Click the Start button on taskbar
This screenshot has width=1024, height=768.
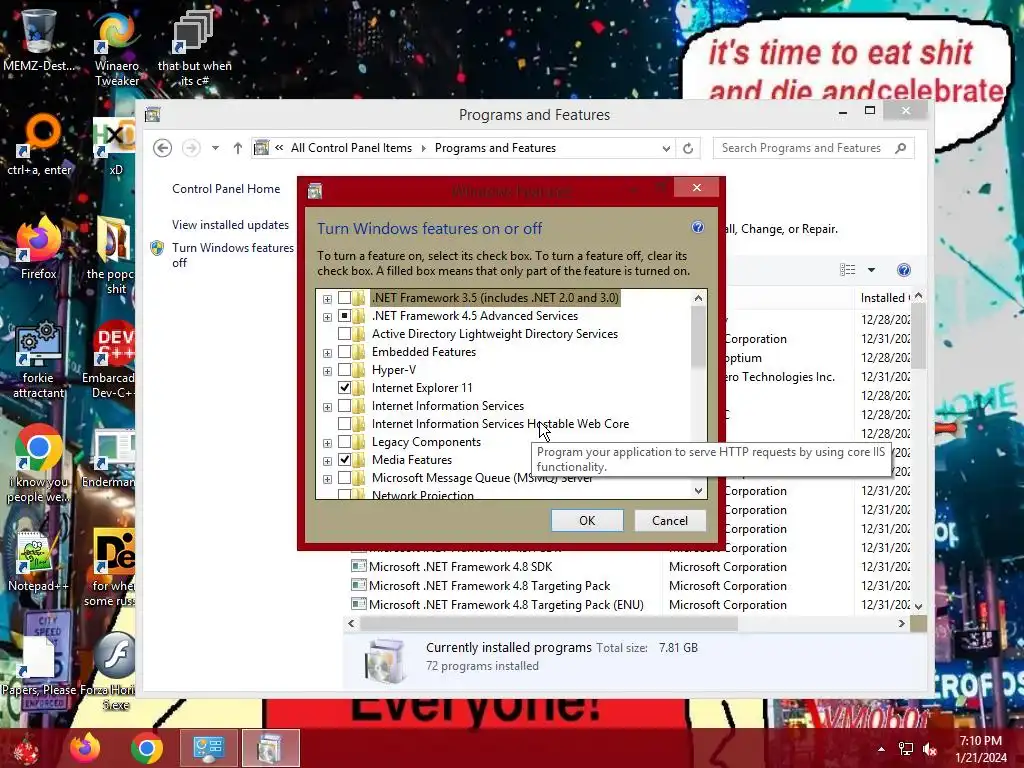point(26,748)
